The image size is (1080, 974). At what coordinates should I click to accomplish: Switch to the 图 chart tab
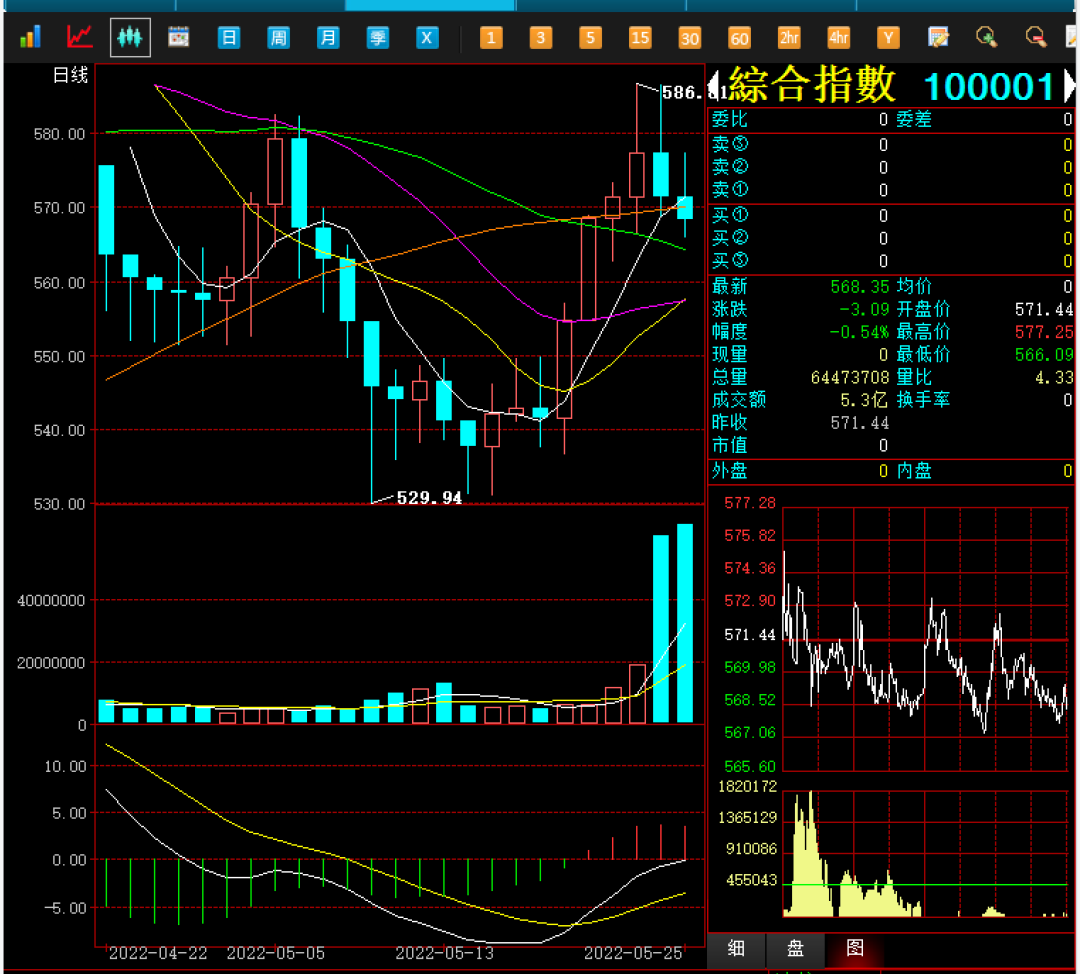click(x=855, y=949)
